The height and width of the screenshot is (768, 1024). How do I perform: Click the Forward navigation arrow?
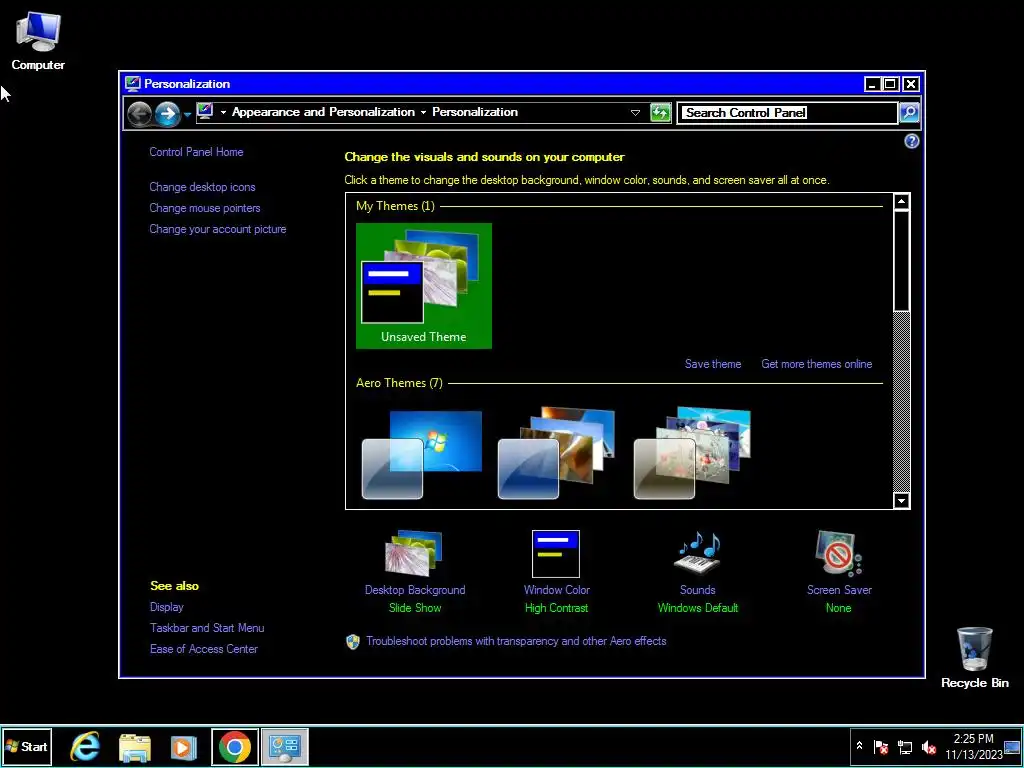pyautogui.click(x=168, y=114)
